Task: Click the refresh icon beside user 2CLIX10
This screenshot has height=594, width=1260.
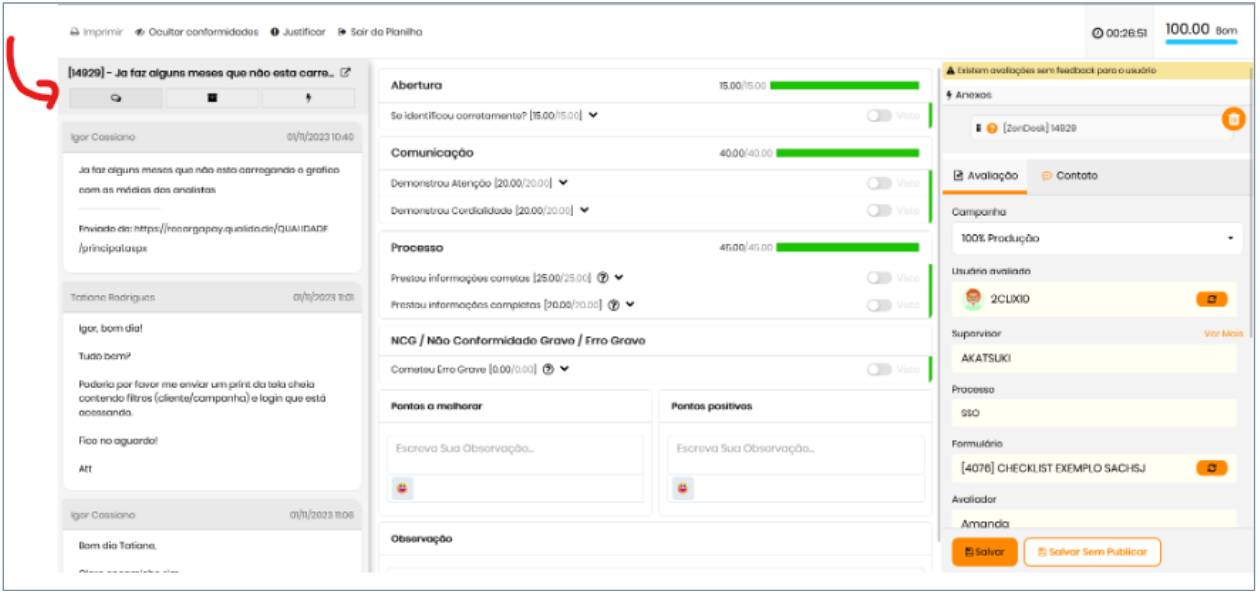Action: tap(1211, 299)
